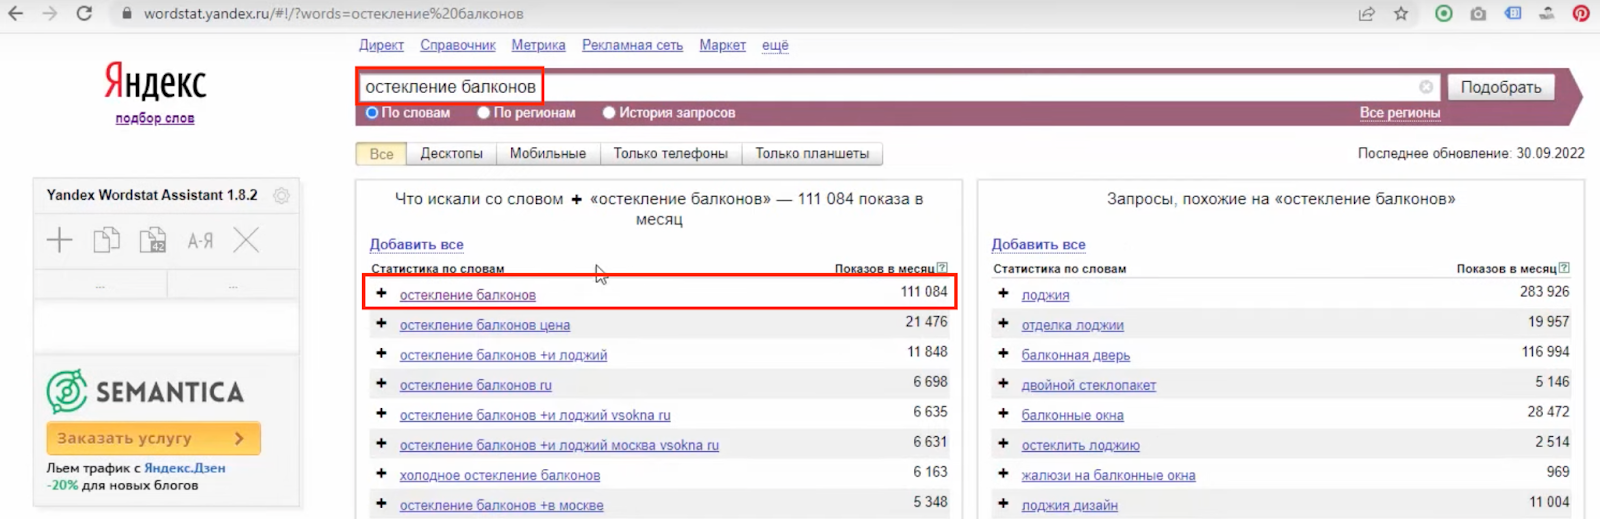The height and width of the screenshot is (519, 1600).
Task: Click the search query input field
Action: pos(900,87)
